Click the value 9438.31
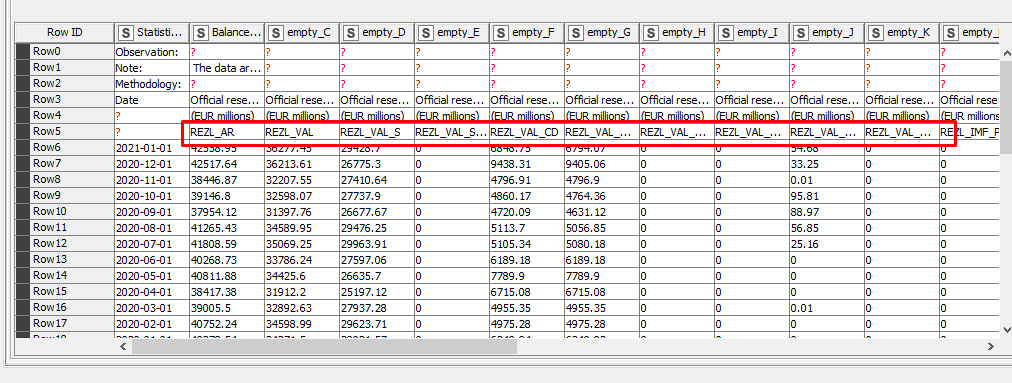1012x383 pixels. tap(526, 164)
